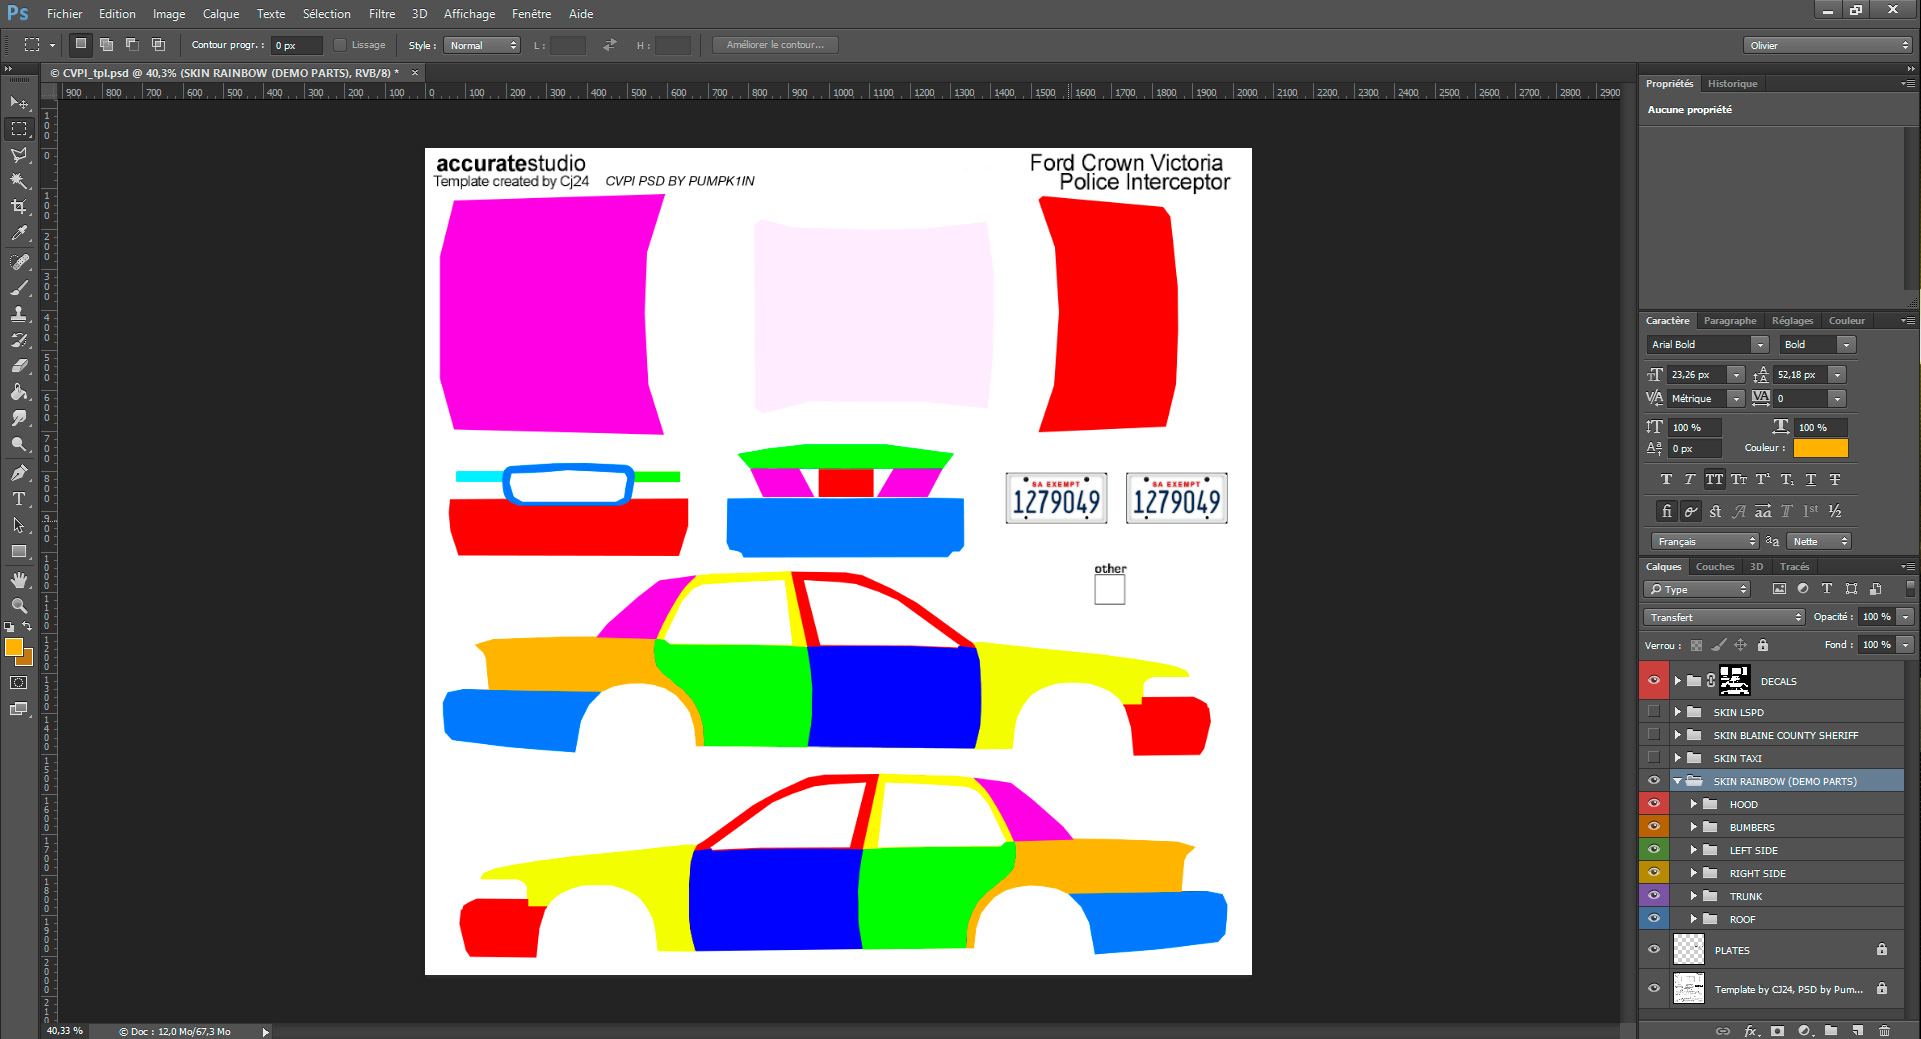Create a new layer group via folder icon
The image size is (1921, 1039).
coord(1831,1030)
